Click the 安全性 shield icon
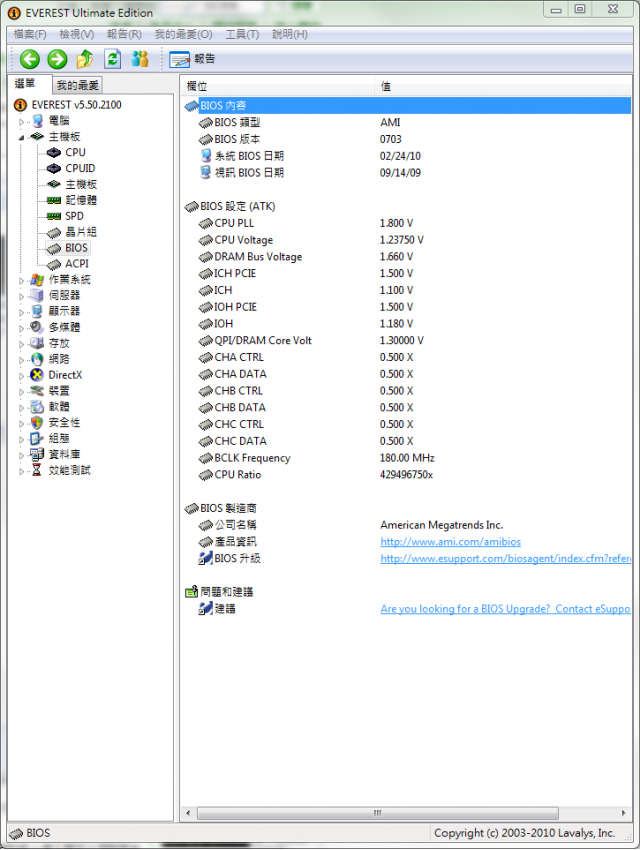The width and height of the screenshot is (640, 850). click(37, 422)
